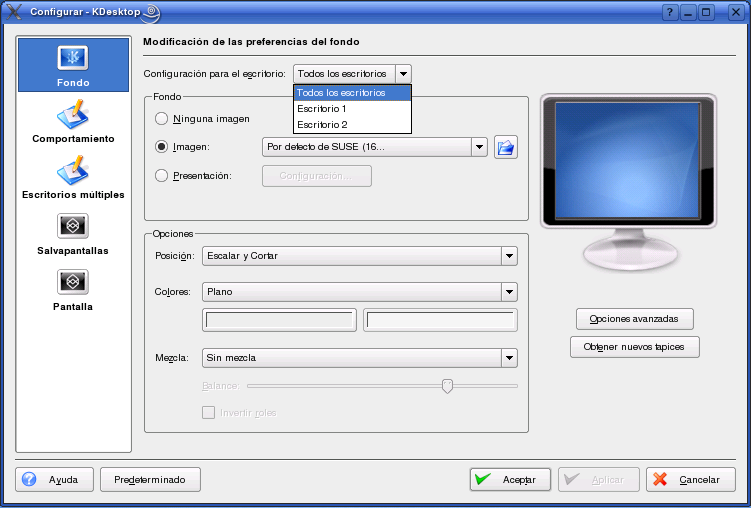Open the Fondo settings section
751x508 pixels.
tap(73, 65)
